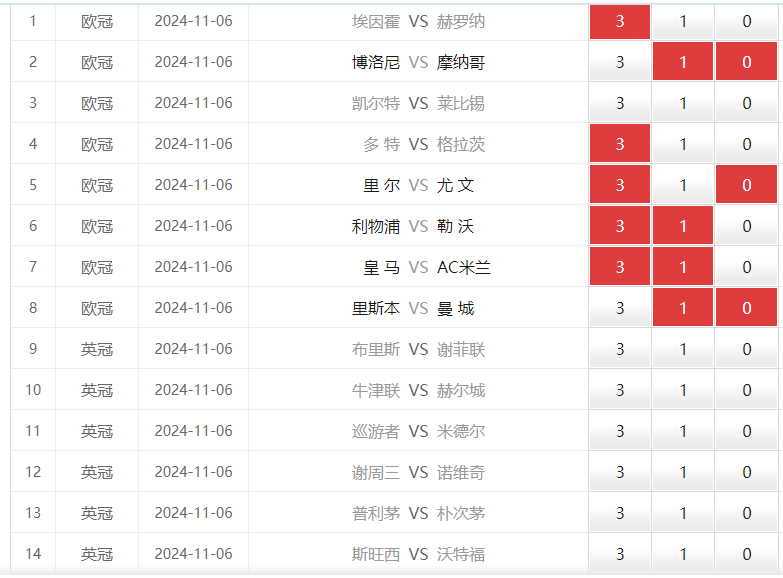
Task: Deselect 0 for 里斯本 VS 曼城 match
Action: pos(747,308)
